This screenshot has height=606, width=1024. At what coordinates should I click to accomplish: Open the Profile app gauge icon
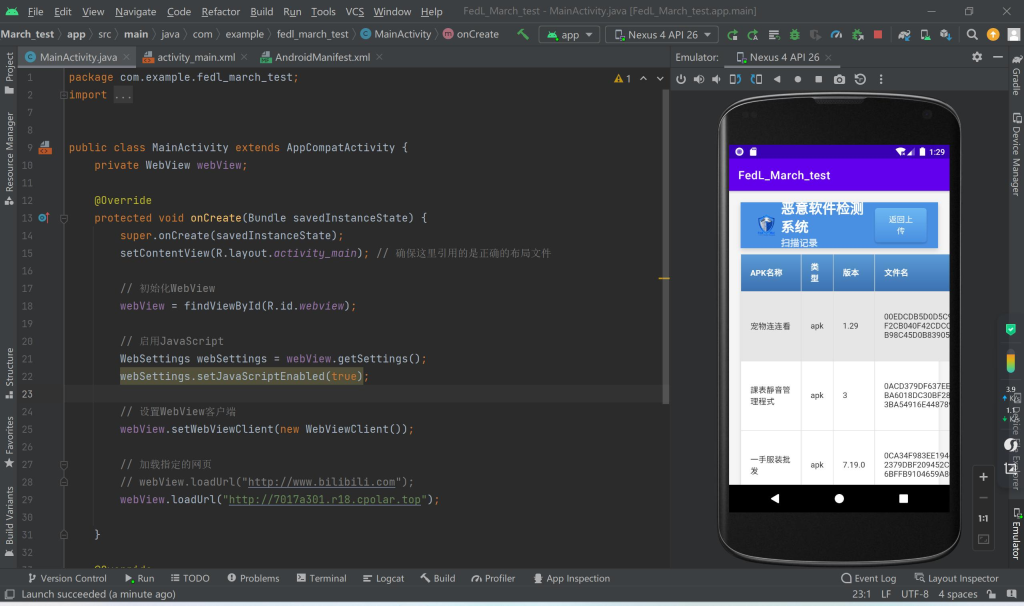coord(834,34)
